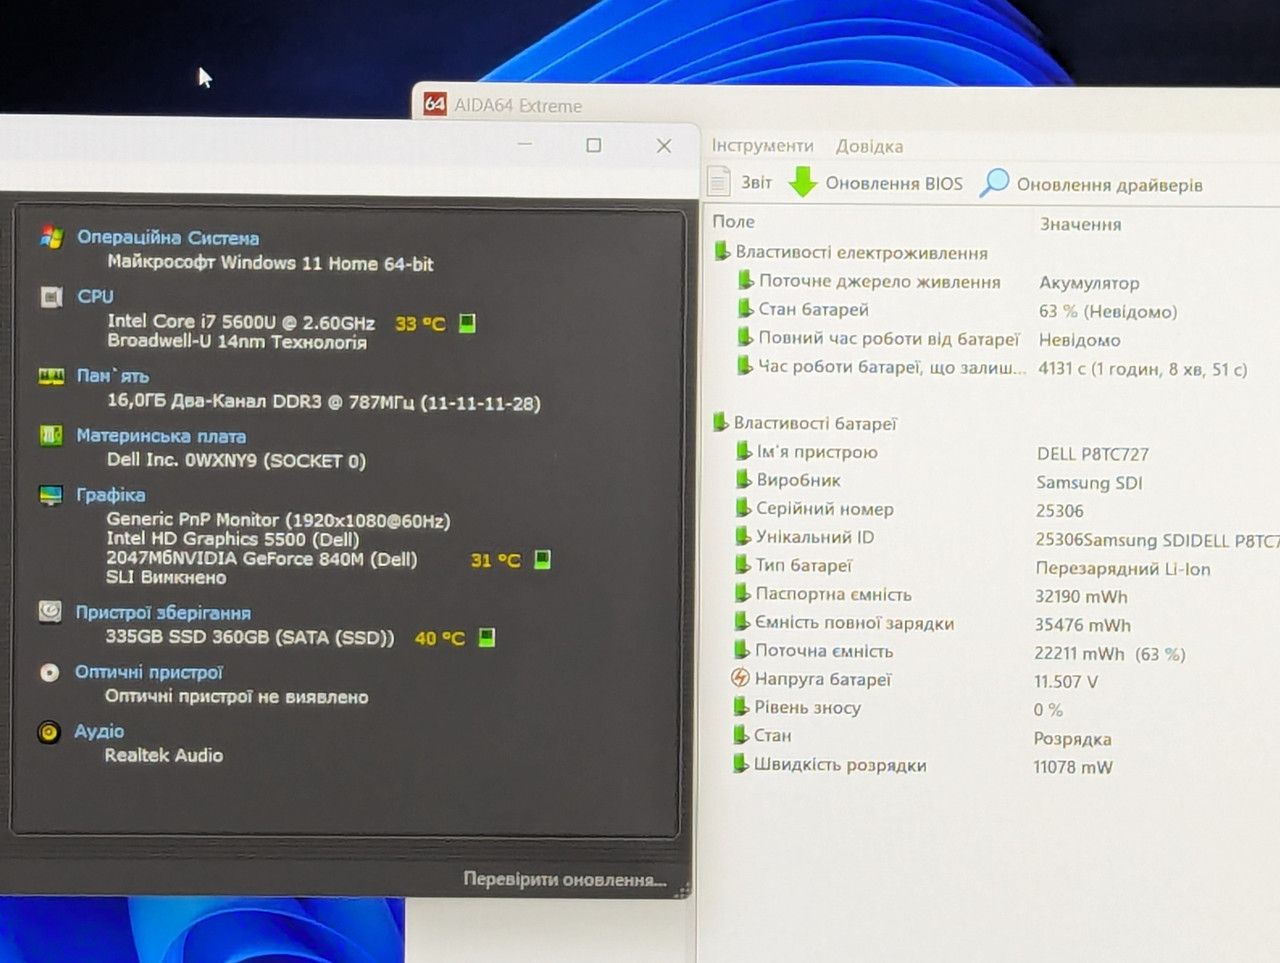Select the Час роботи батареї, що залиш... row
This screenshot has height=963, width=1280.
1007,368
